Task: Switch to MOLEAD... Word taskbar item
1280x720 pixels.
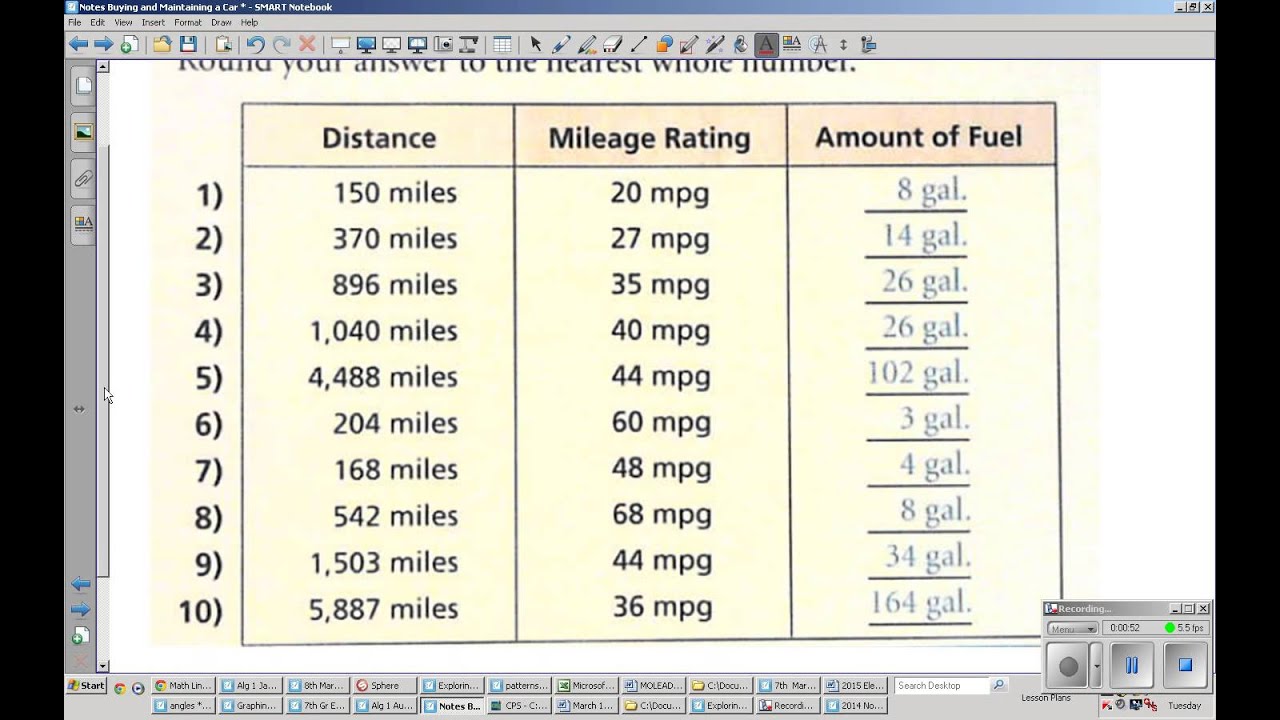Action: click(653, 686)
